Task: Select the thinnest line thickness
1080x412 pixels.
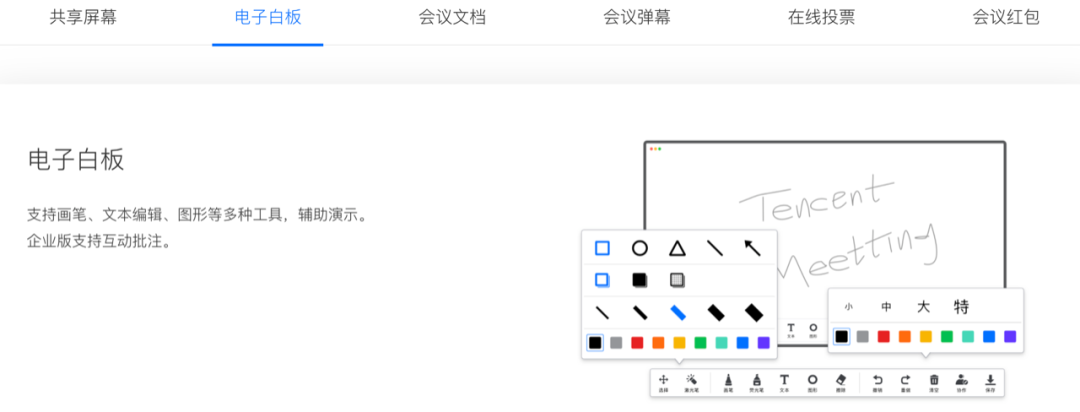Action: tap(602, 313)
